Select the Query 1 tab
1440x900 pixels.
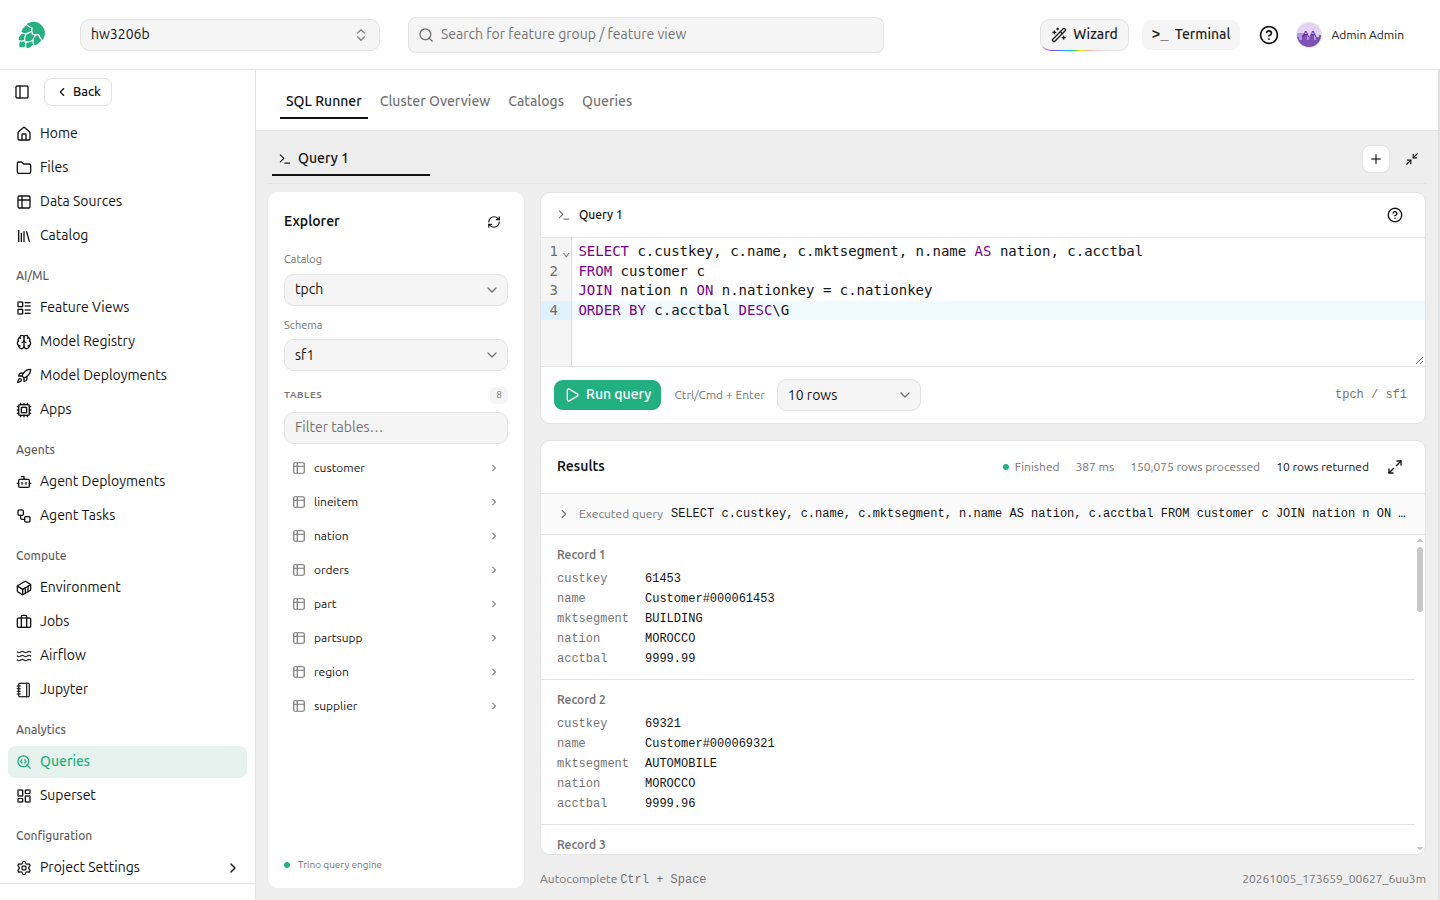351,159
